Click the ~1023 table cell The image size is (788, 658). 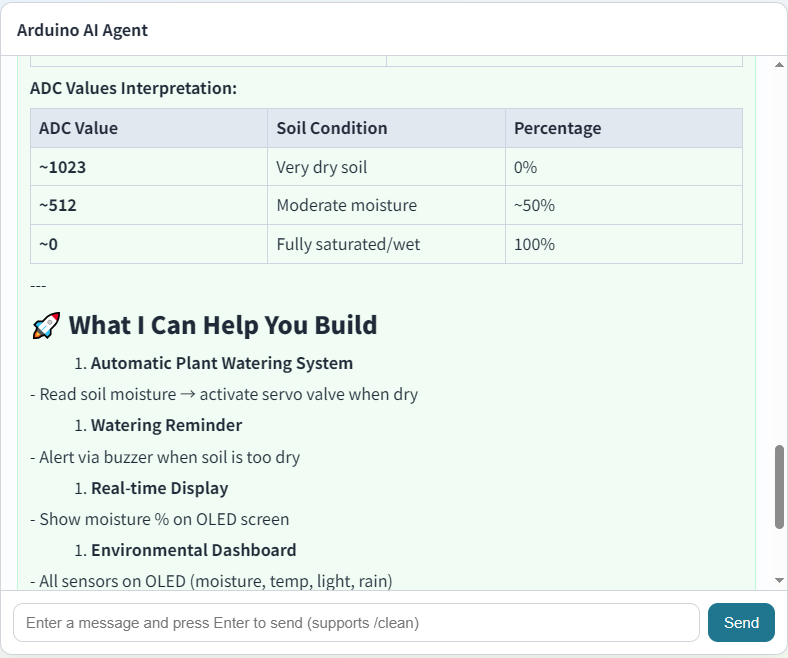[x=149, y=167]
